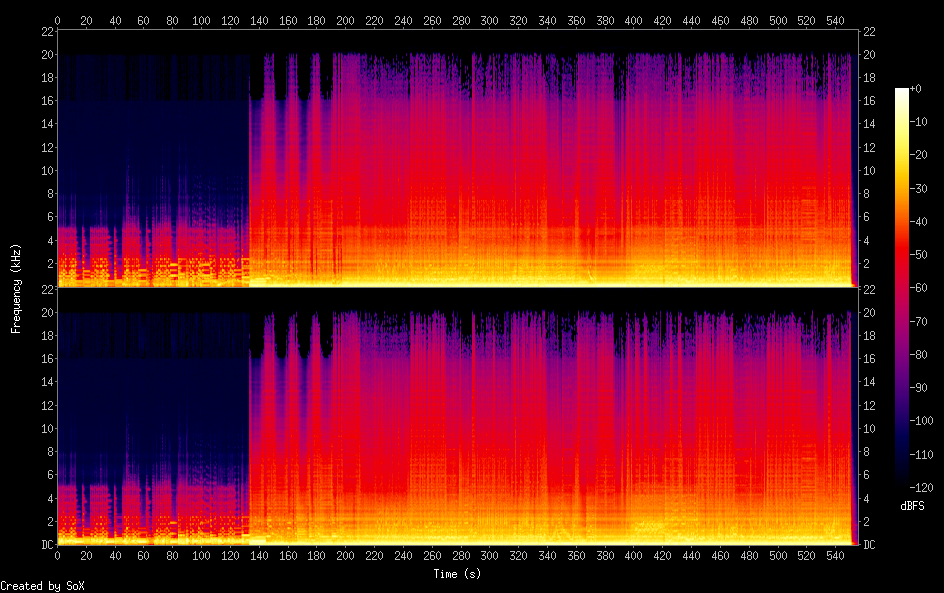Click the DC label at the bottom right
The width and height of the screenshot is (944, 593).
tap(869, 544)
